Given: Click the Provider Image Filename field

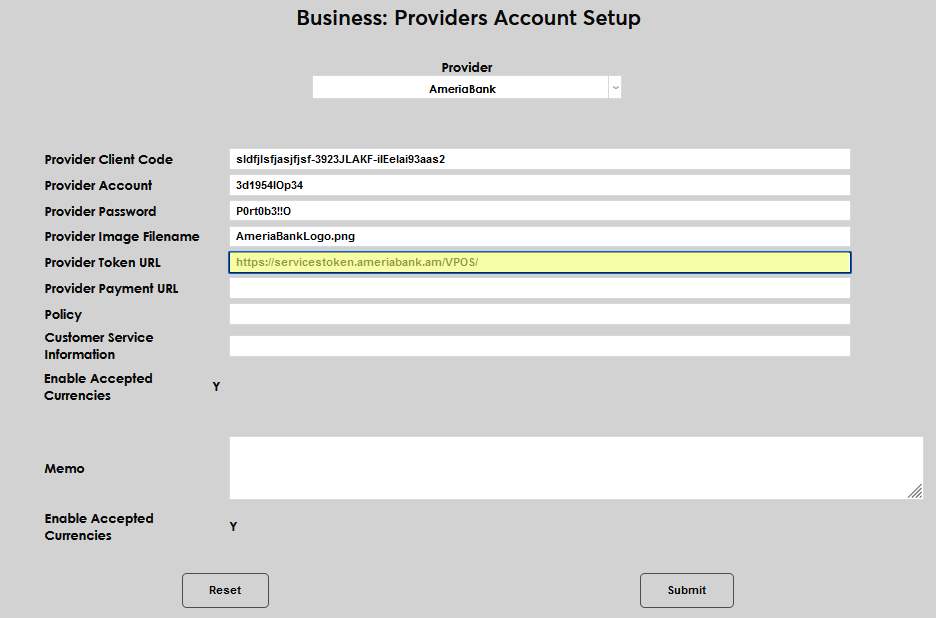Looking at the screenshot, I should [539, 237].
